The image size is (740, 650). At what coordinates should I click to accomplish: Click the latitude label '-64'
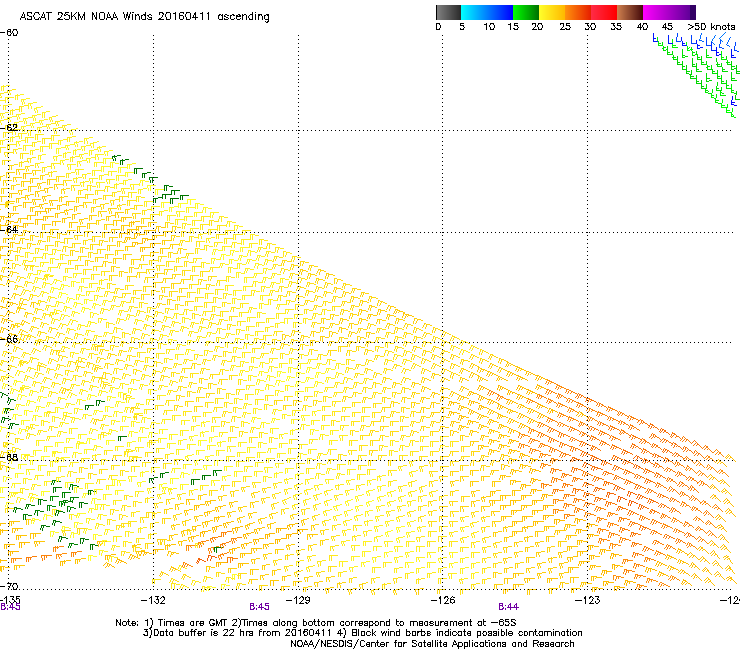point(9,229)
